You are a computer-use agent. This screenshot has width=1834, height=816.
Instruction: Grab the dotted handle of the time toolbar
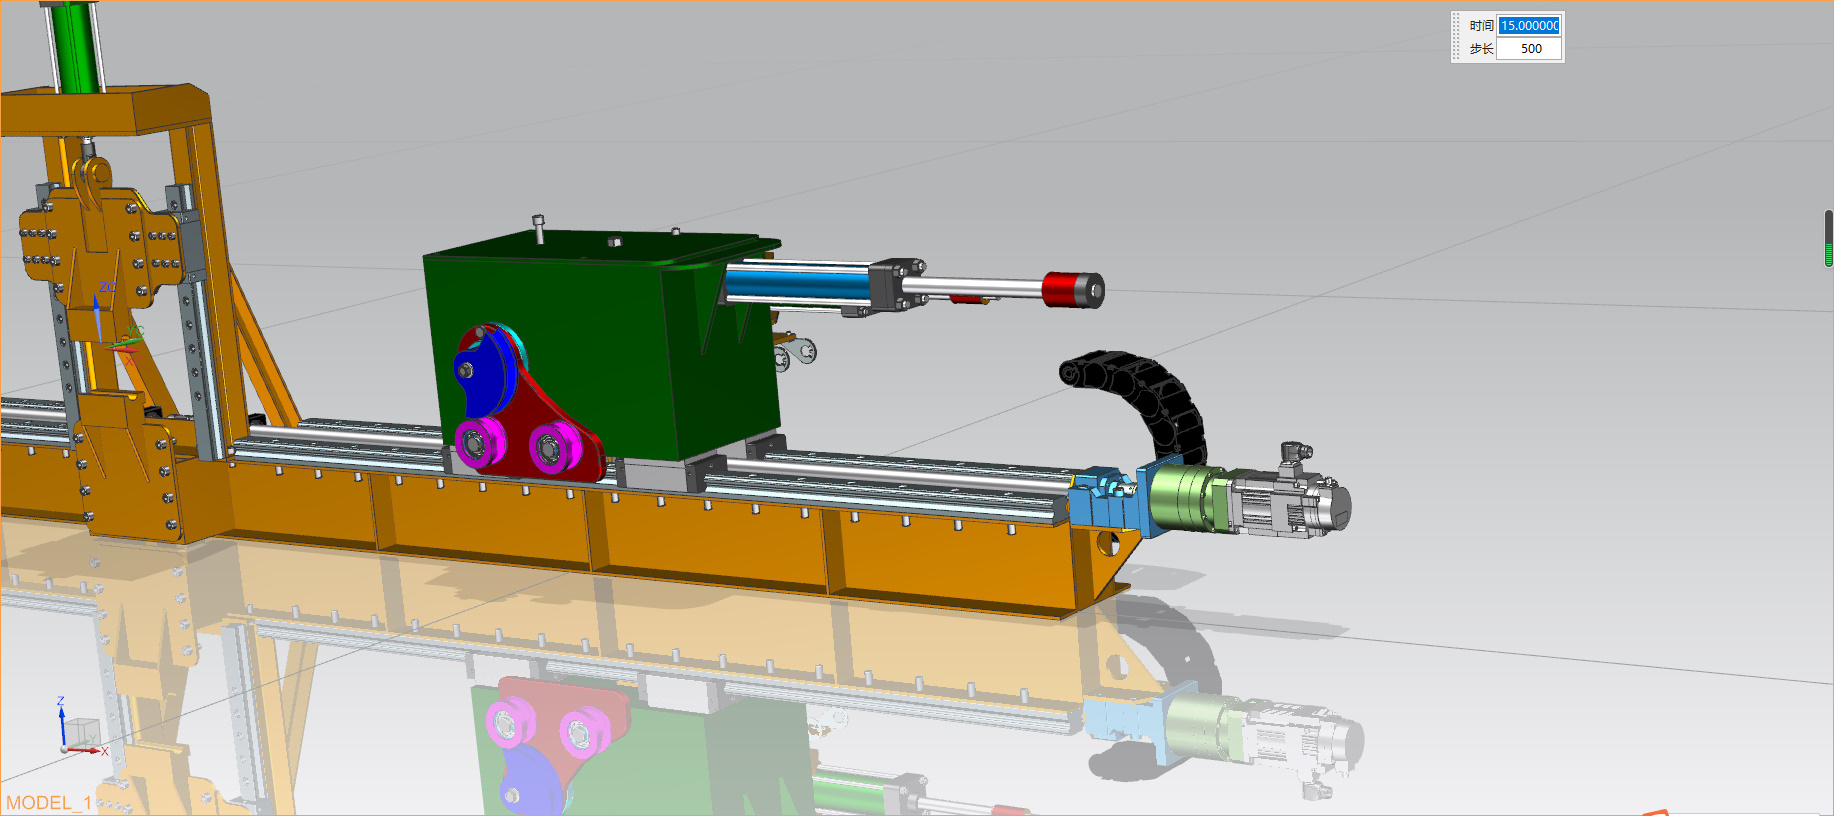click(x=1457, y=37)
